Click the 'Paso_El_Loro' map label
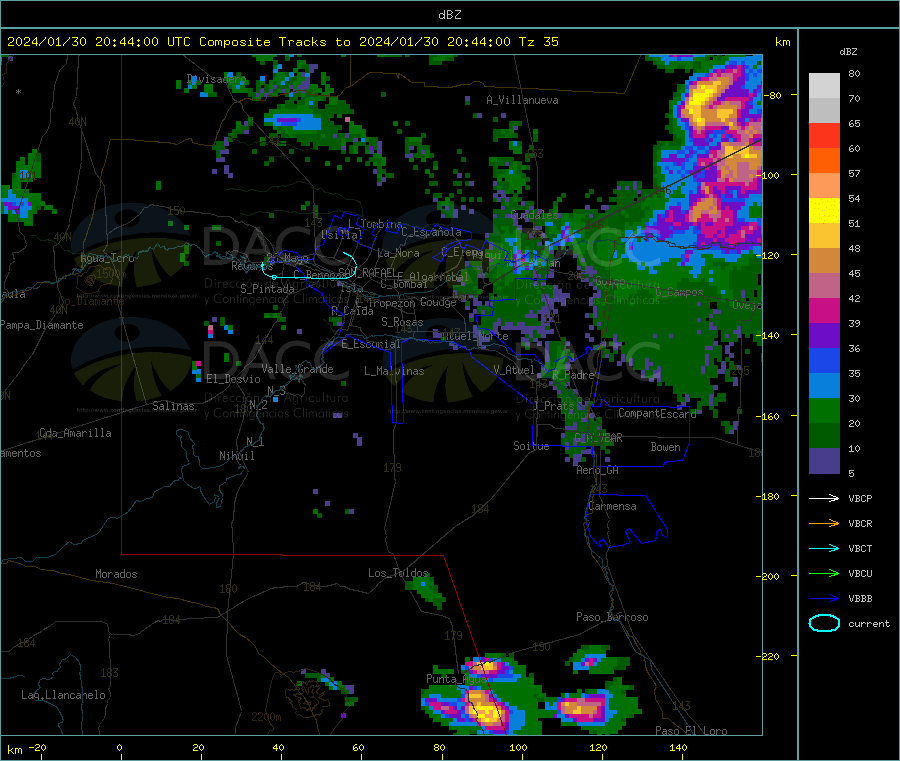This screenshot has width=900, height=761. pyautogui.click(x=691, y=731)
